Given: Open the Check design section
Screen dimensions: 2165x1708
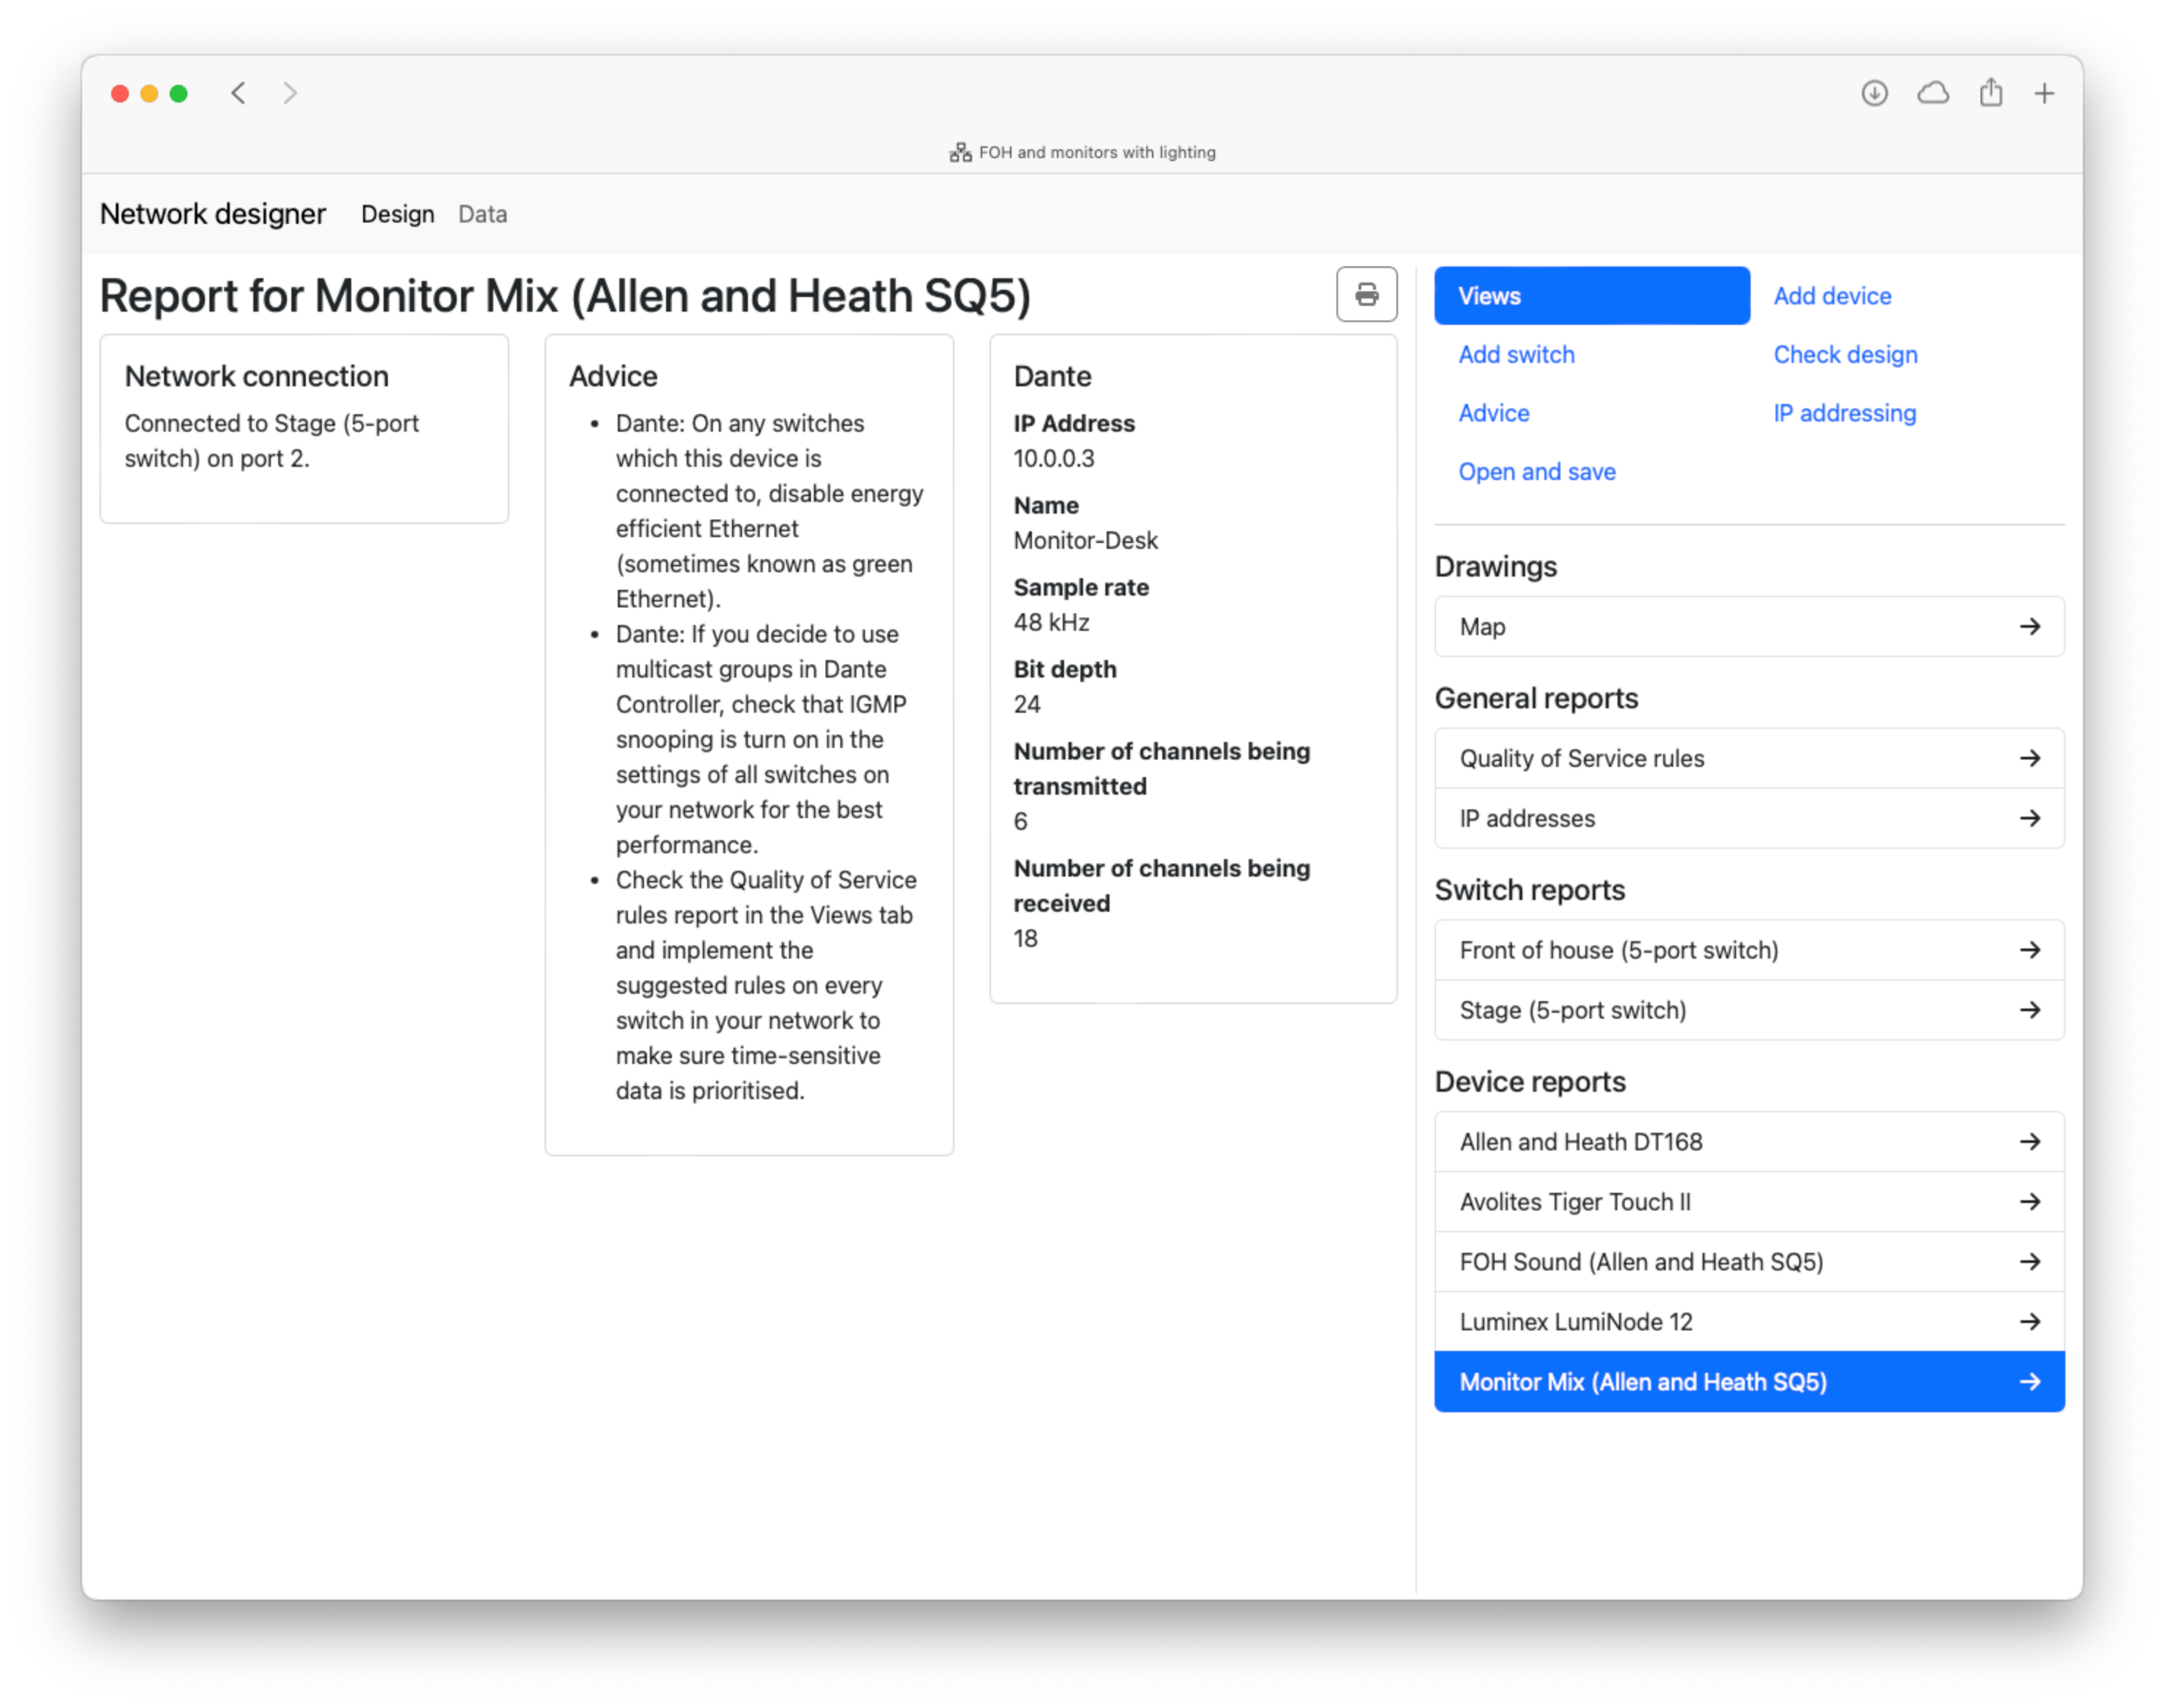Looking at the screenshot, I should tap(1845, 355).
